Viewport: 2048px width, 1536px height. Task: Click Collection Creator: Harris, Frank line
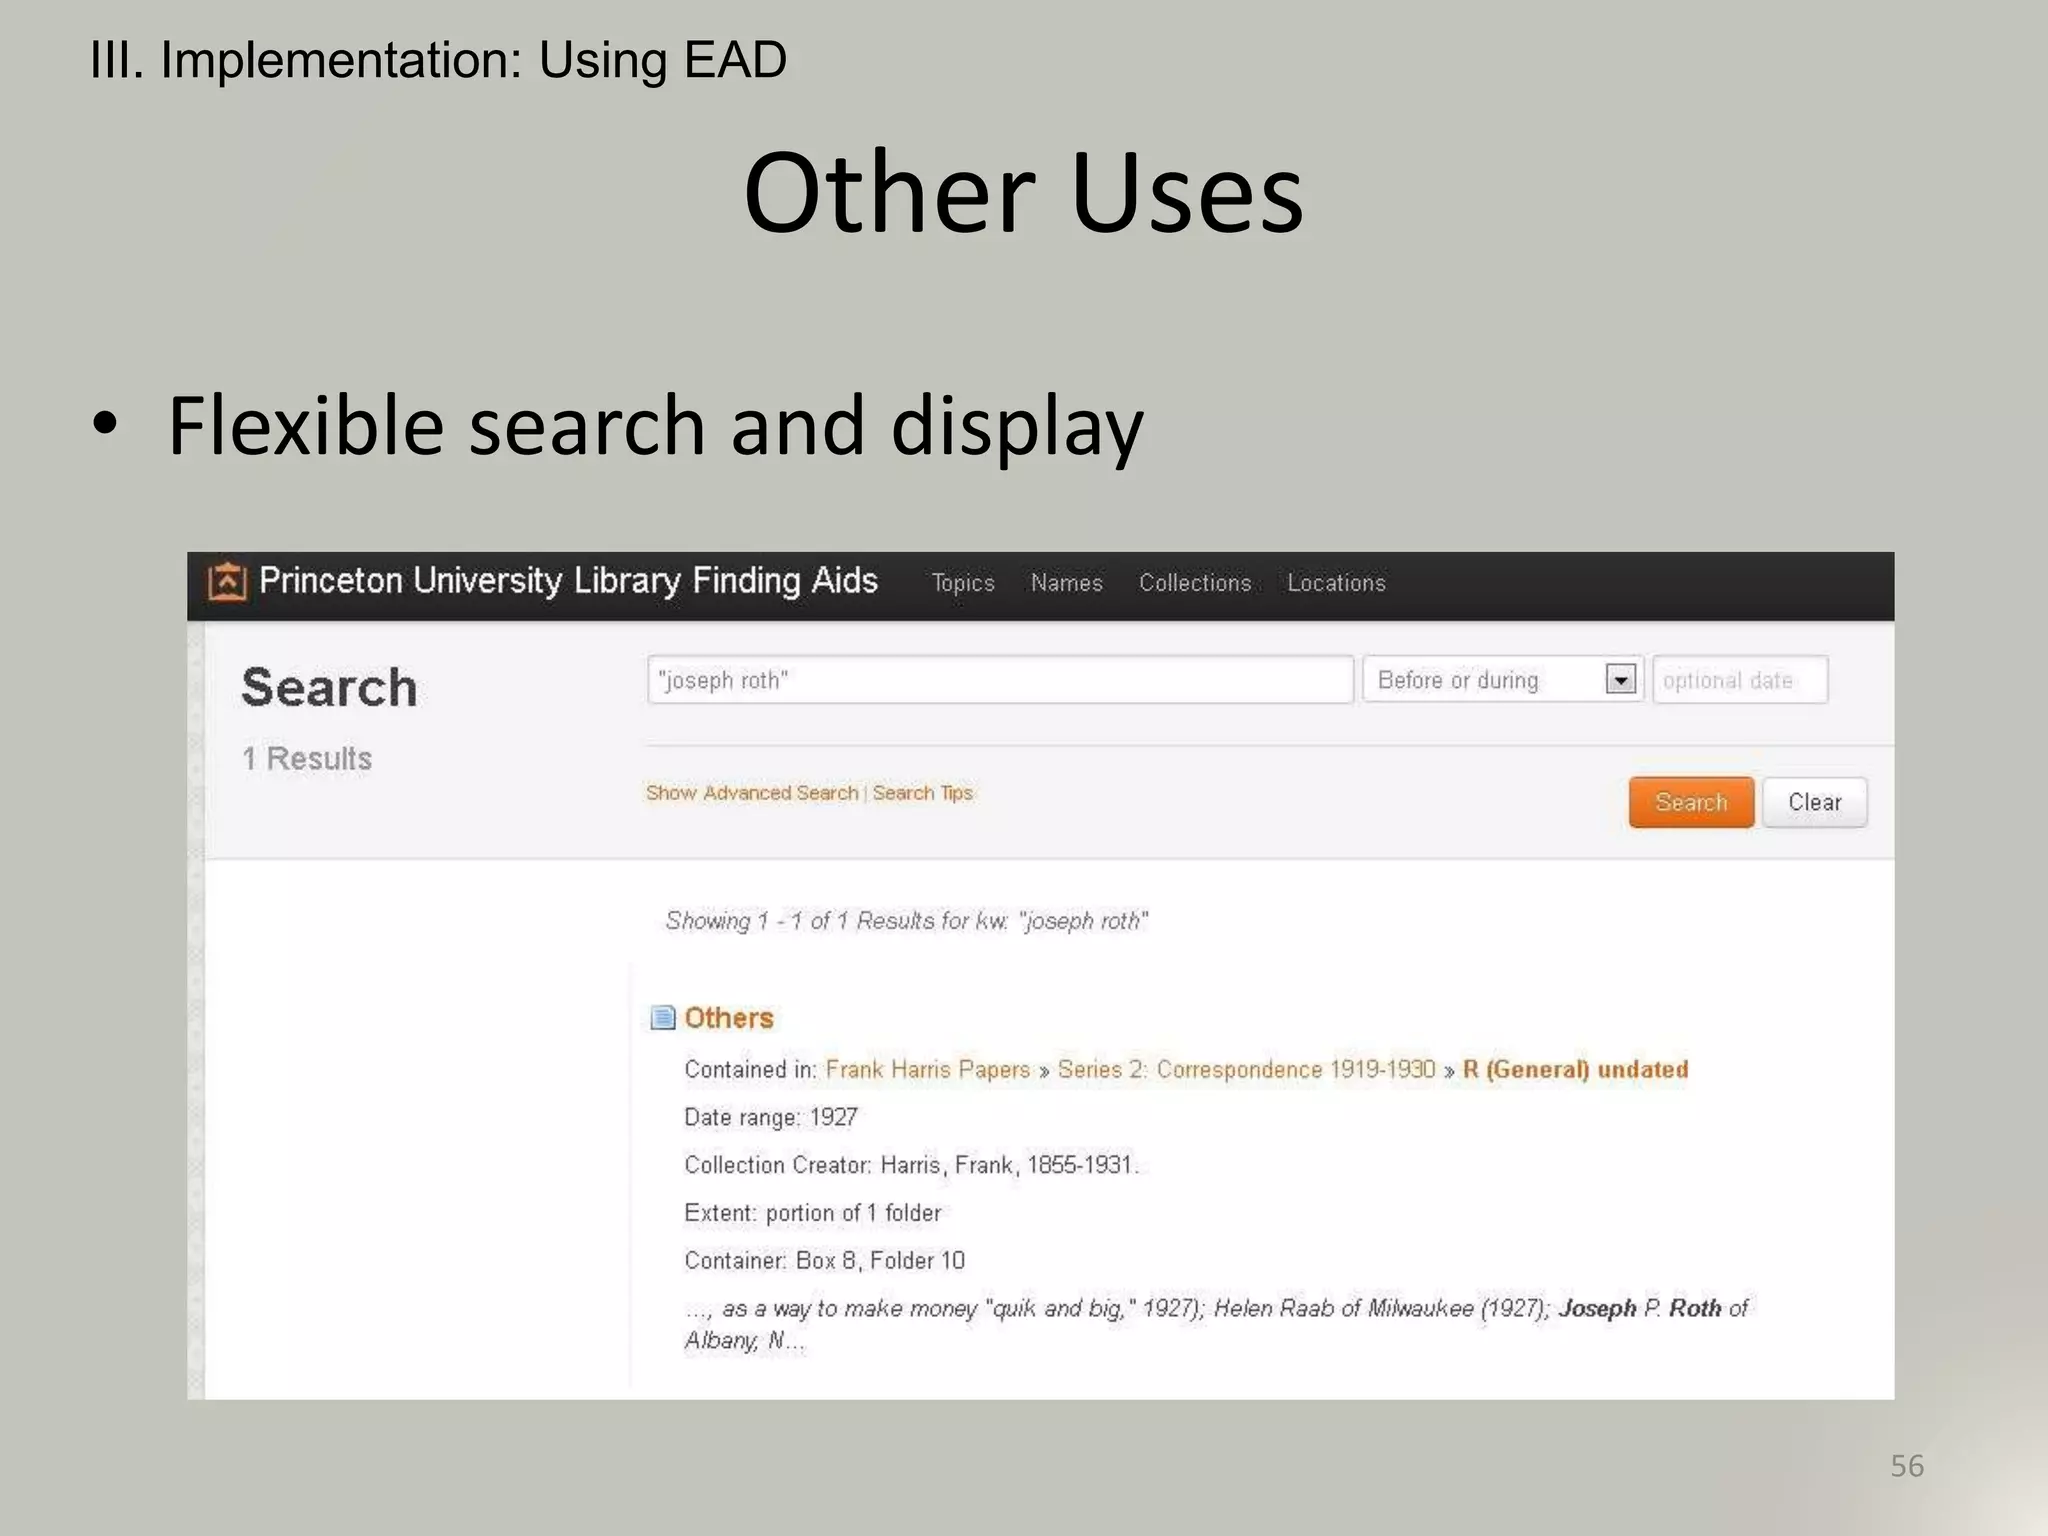911,1165
